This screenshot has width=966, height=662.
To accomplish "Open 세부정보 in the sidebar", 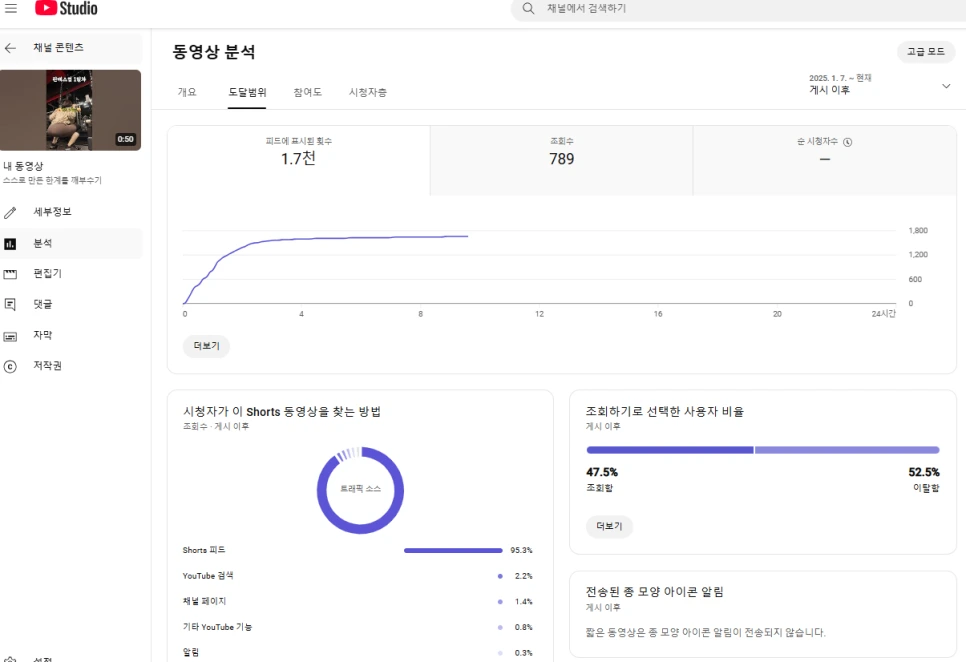I will click(71, 212).
